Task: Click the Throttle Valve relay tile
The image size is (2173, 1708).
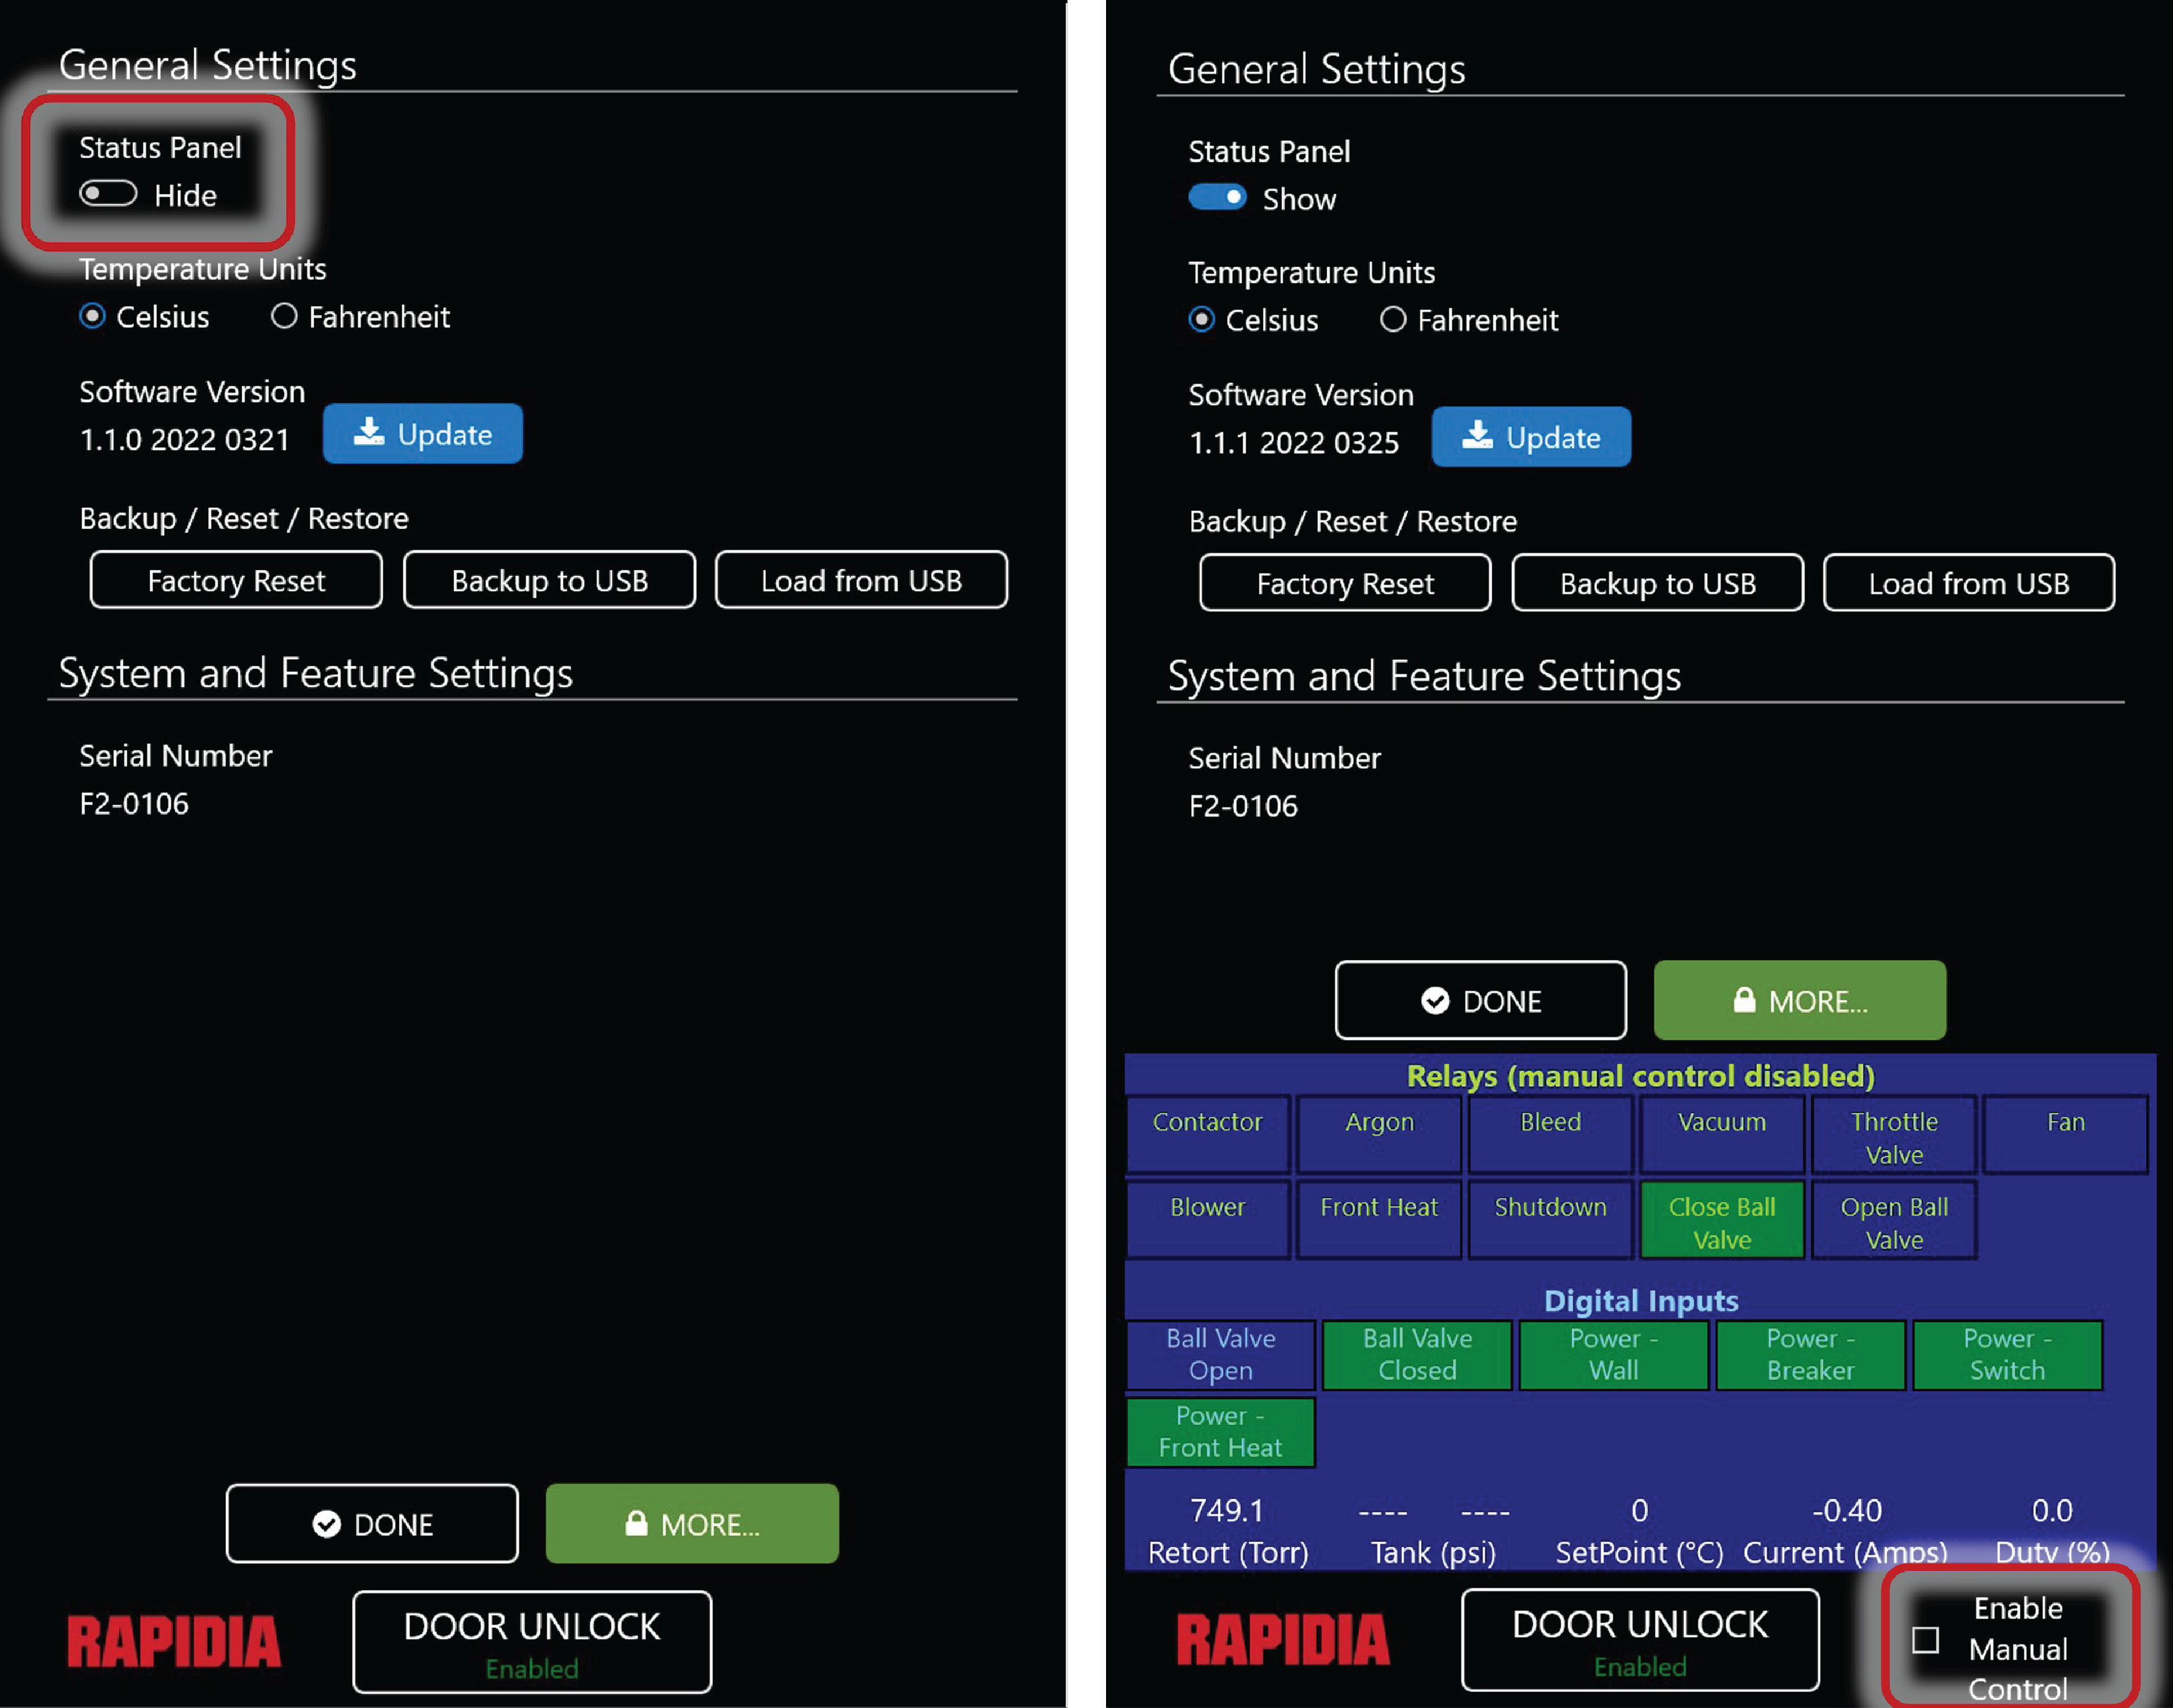Action: (1893, 1136)
